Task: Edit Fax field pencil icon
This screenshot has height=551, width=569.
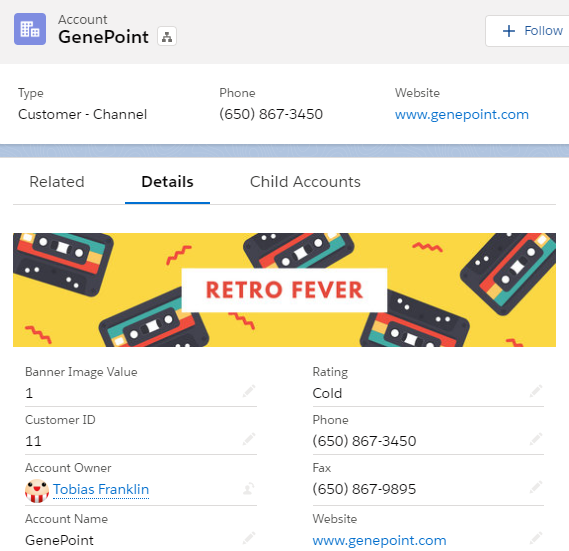Action: pyautogui.click(x=536, y=487)
